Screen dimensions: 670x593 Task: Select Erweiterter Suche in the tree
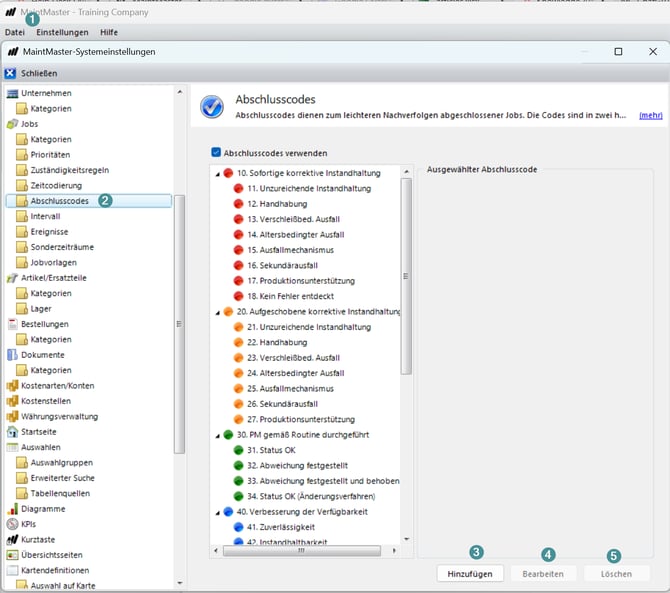(62, 478)
